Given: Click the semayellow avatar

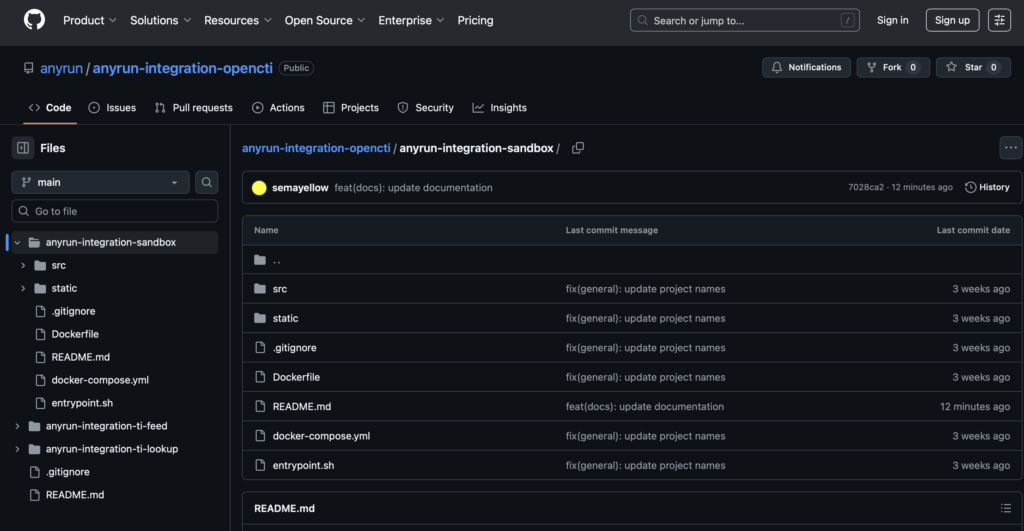Looking at the screenshot, I should point(259,188).
